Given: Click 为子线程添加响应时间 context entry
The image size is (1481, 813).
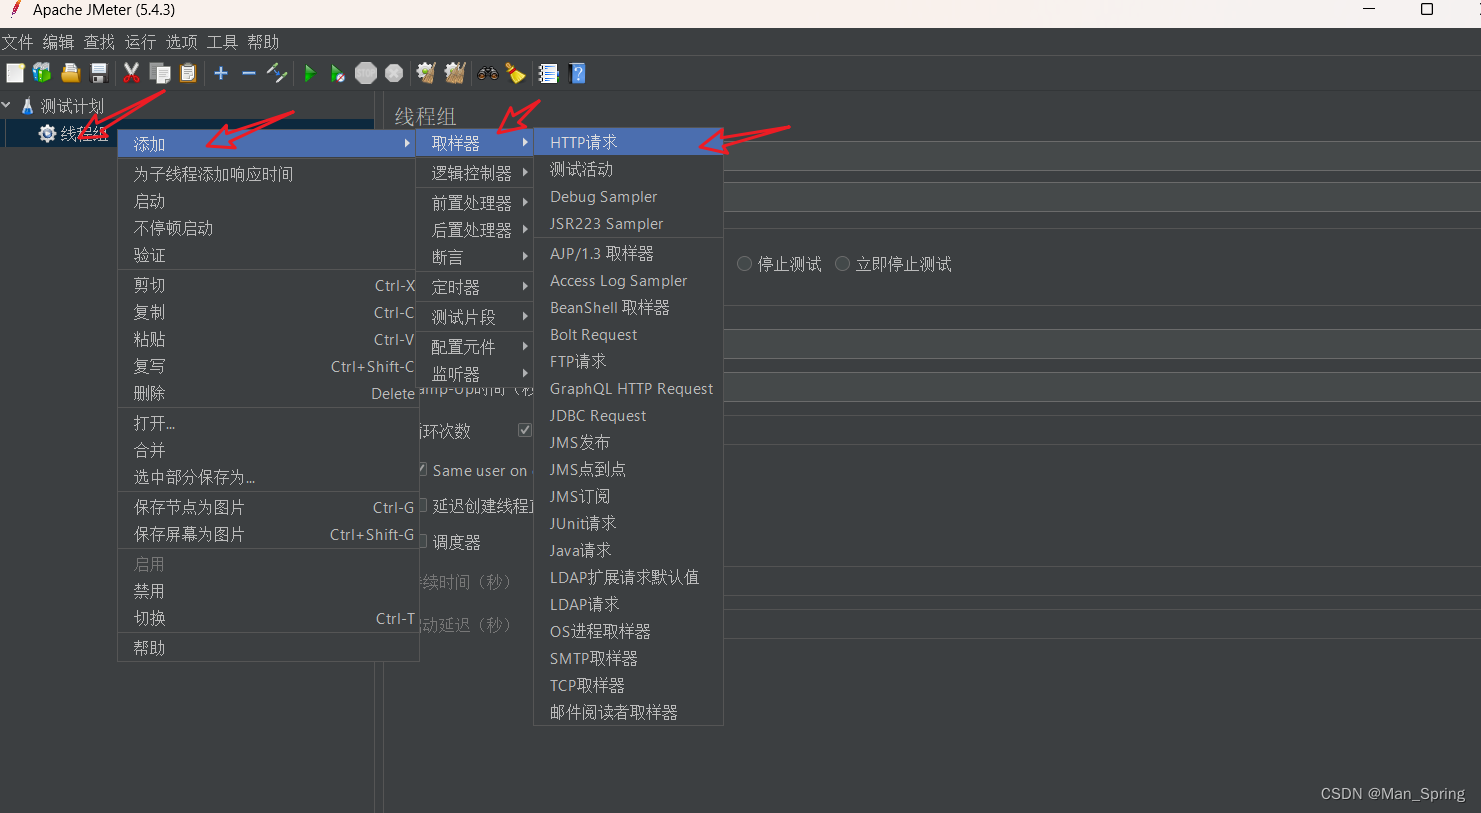Looking at the screenshot, I should pos(267,174).
